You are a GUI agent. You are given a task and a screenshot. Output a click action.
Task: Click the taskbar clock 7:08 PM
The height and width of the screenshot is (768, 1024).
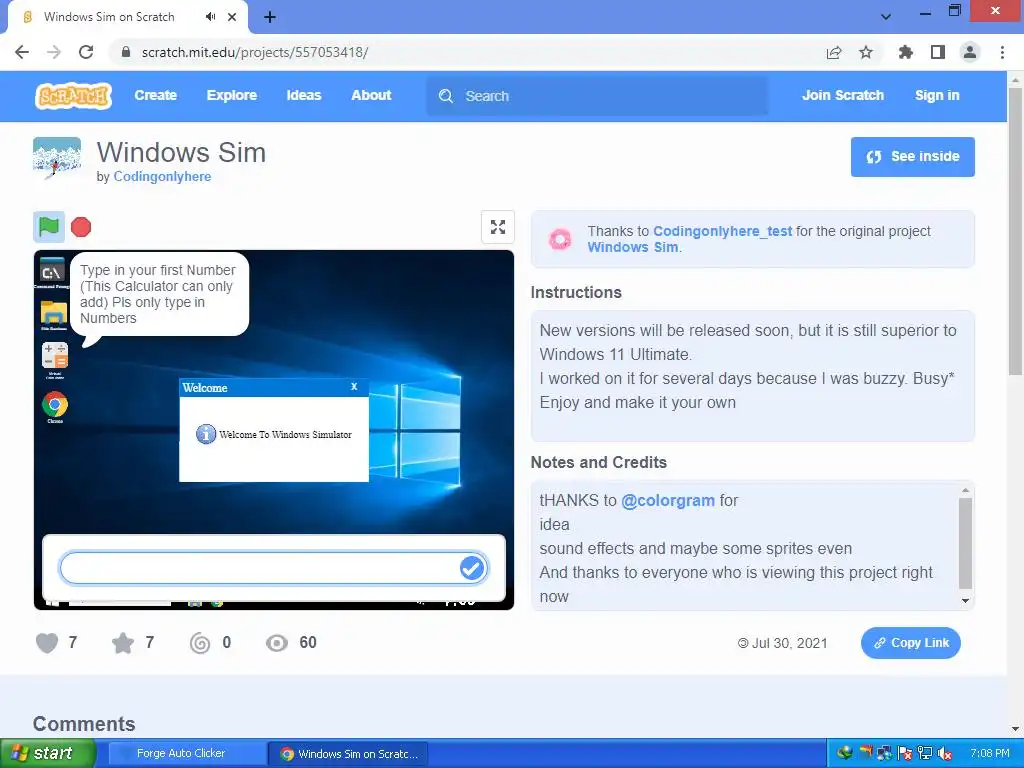[x=989, y=754]
